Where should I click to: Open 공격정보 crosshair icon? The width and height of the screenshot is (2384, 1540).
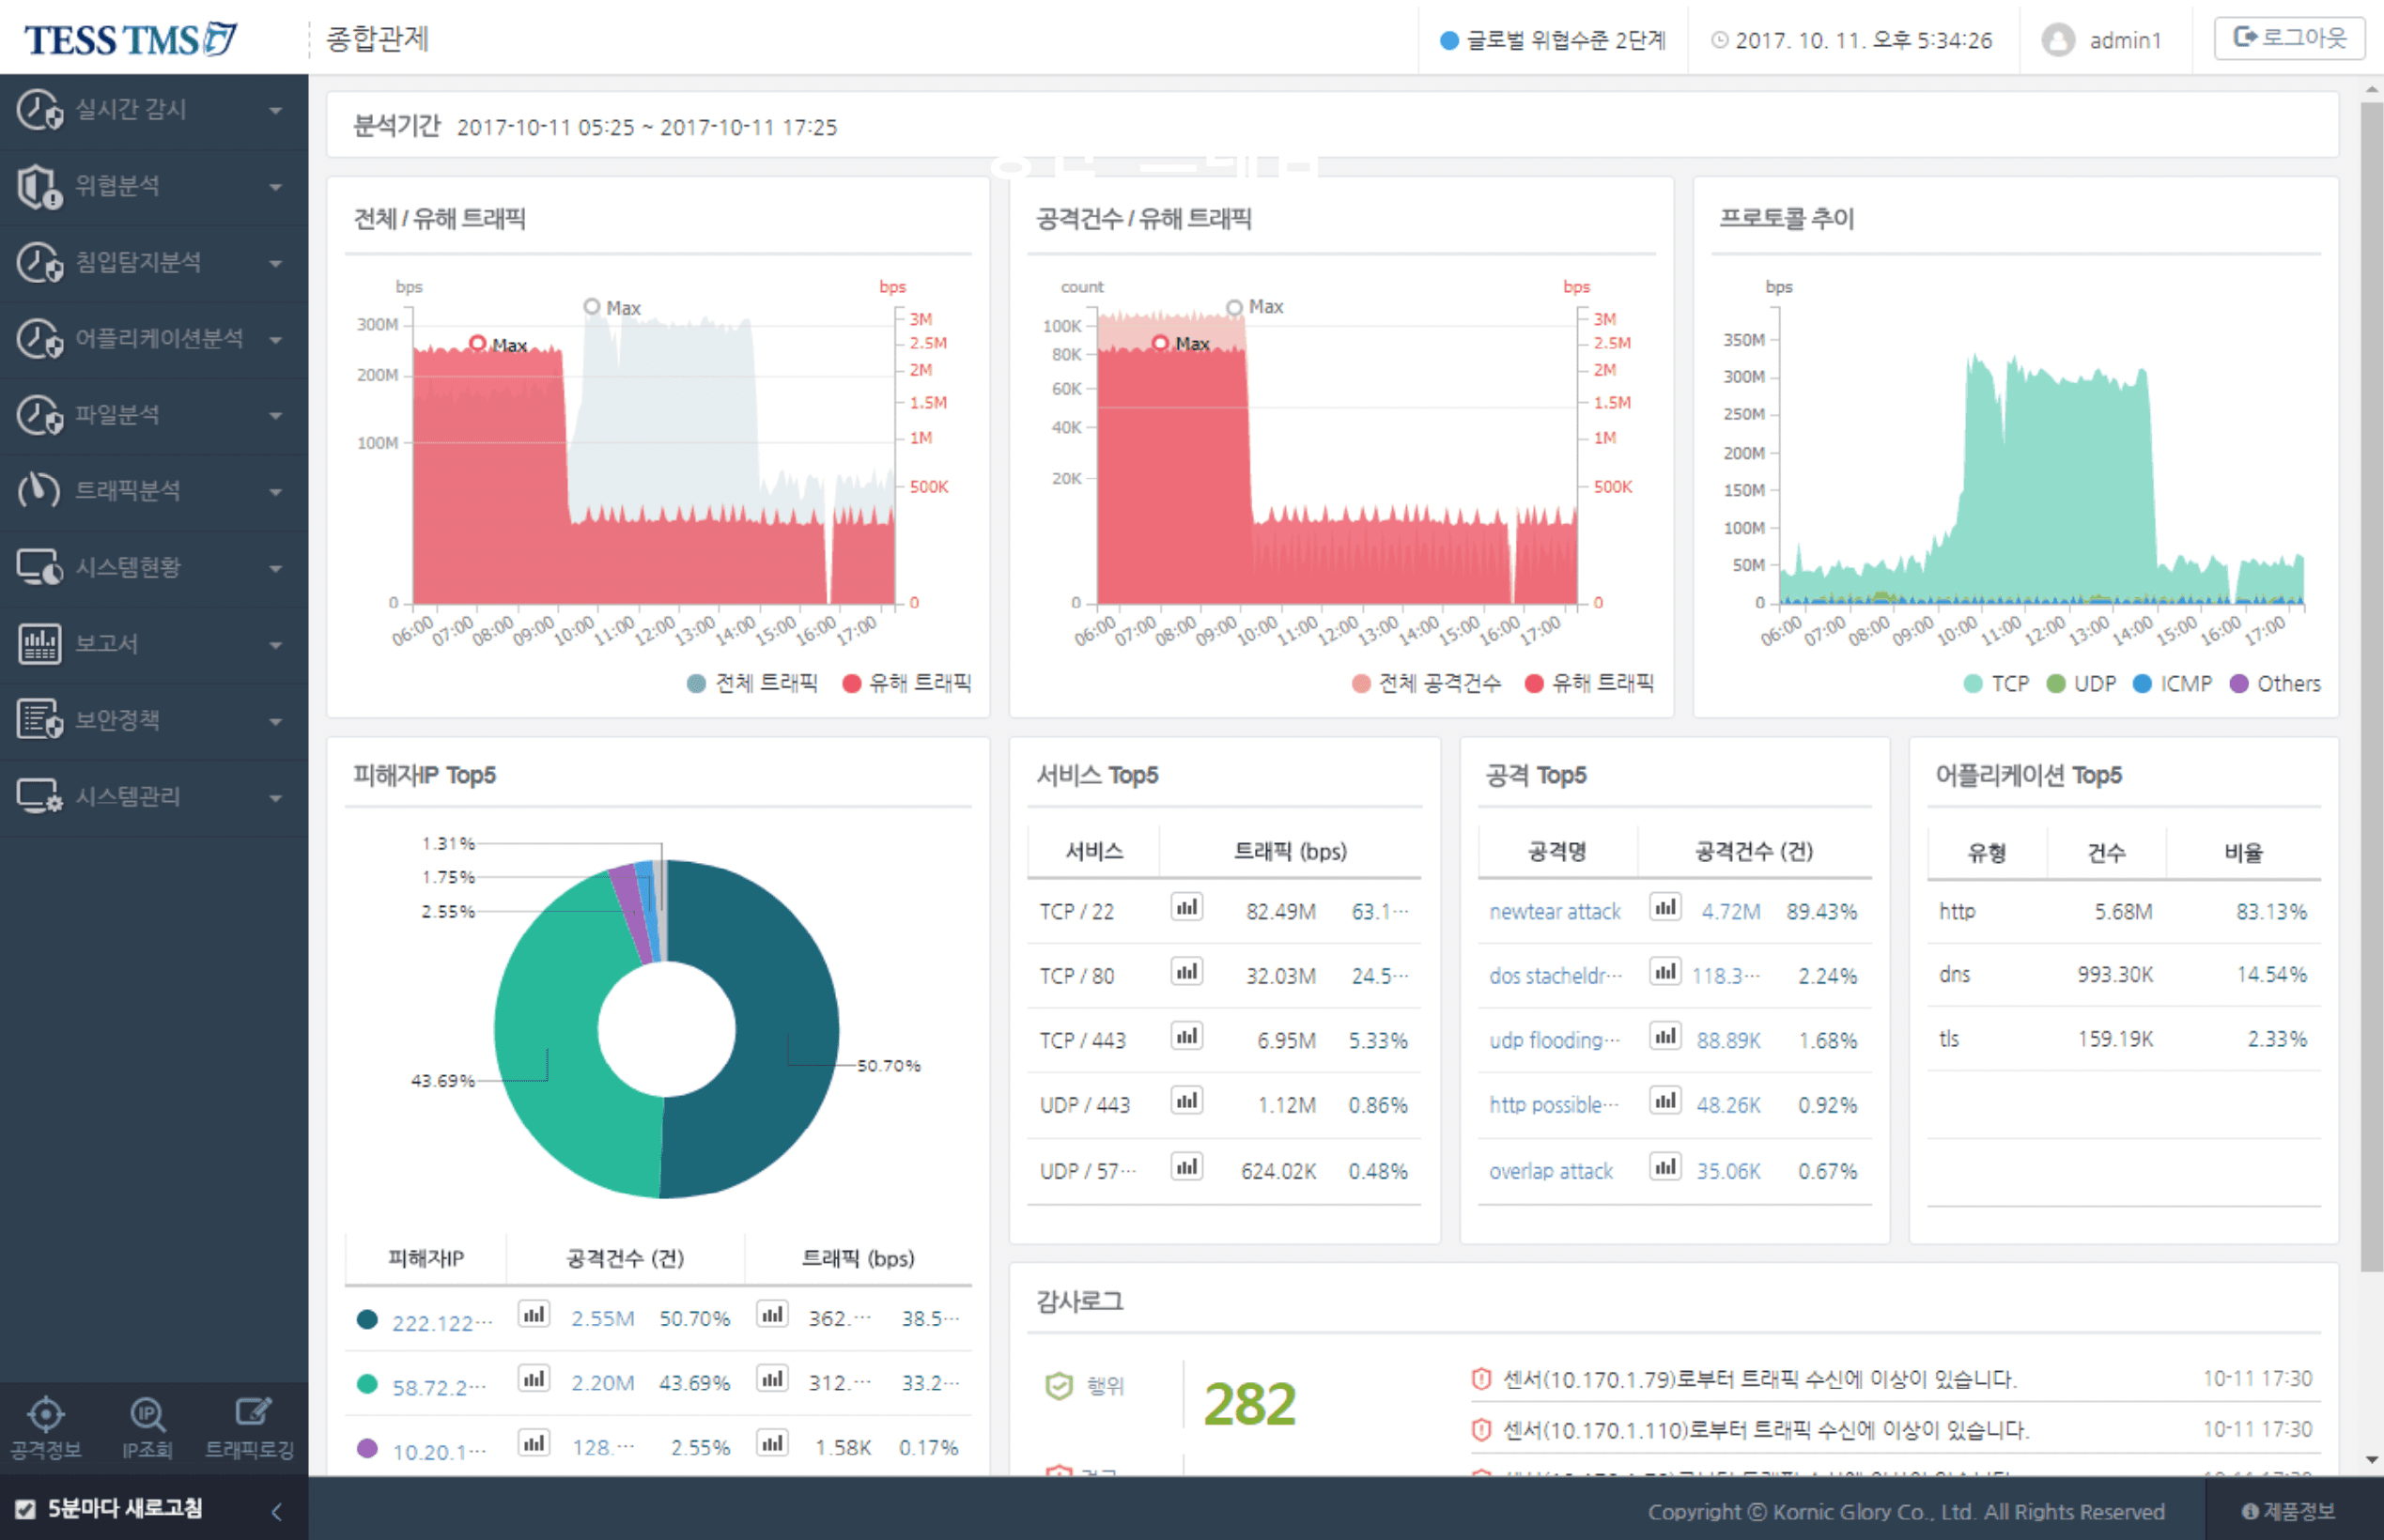click(x=46, y=1414)
